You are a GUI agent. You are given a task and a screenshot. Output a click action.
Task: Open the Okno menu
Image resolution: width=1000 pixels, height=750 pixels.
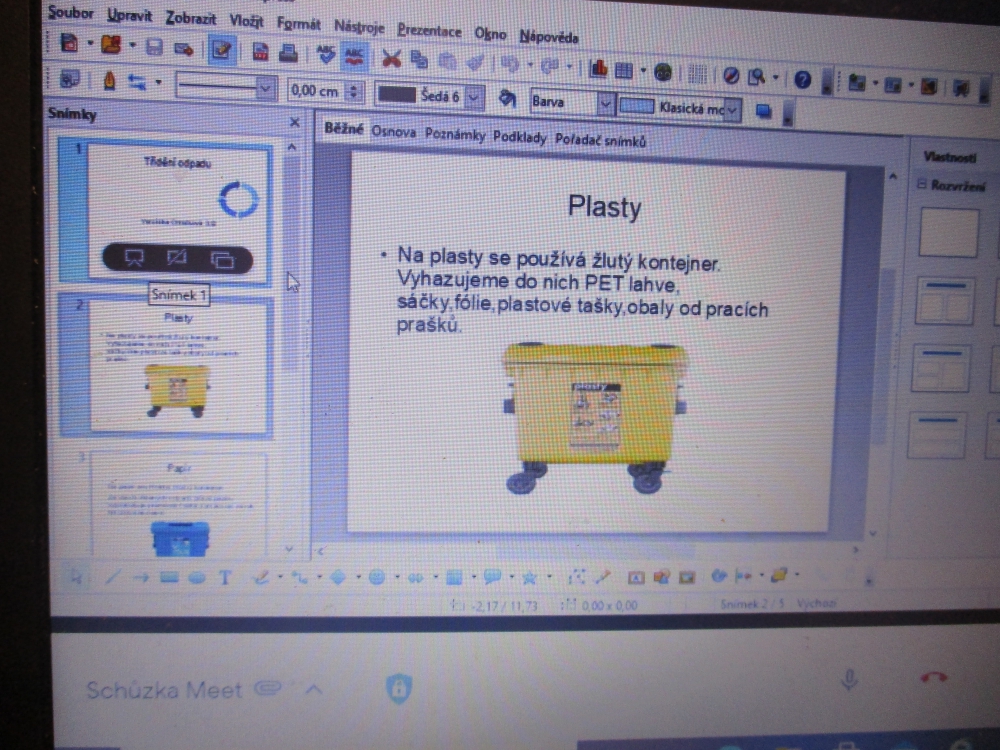pyautogui.click(x=490, y=33)
